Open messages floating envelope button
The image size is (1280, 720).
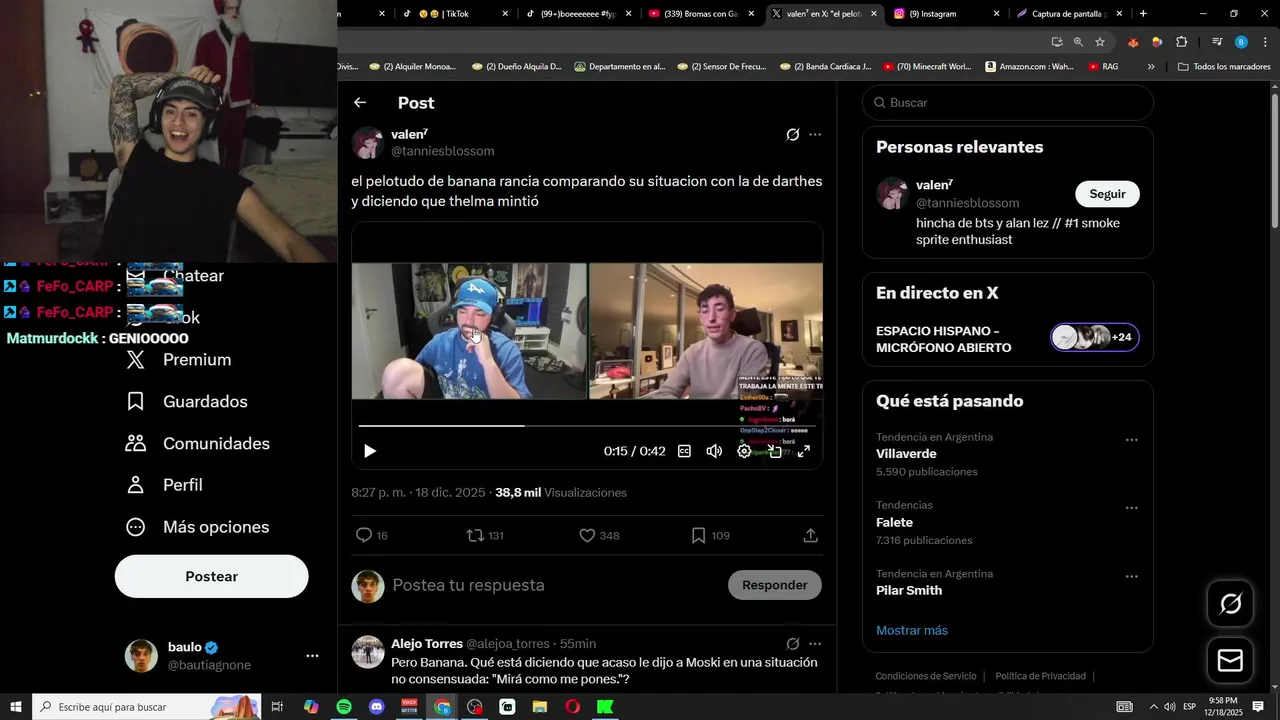(1231, 661)
